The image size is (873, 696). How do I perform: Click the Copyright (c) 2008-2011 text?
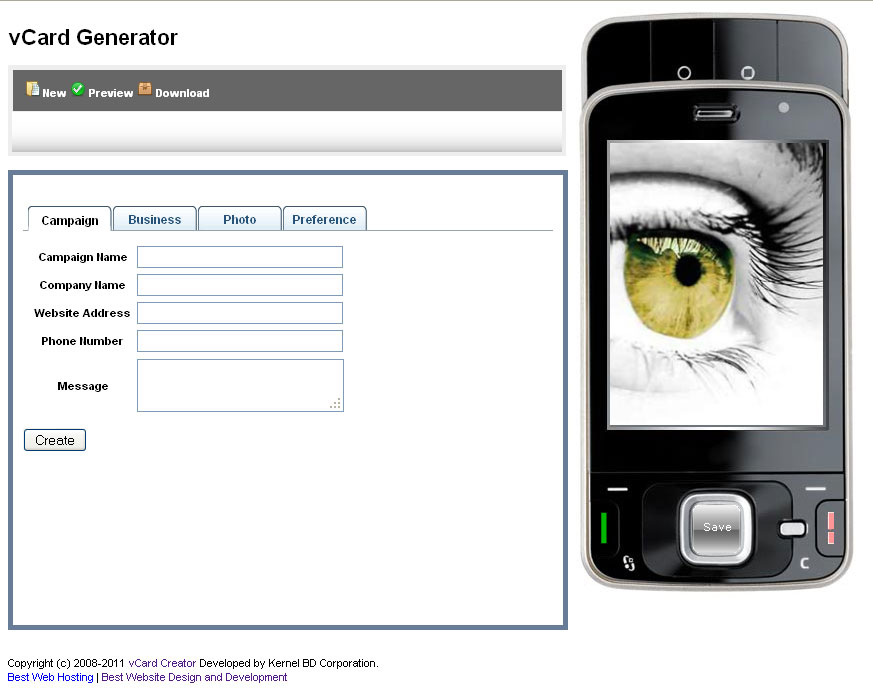point(66,663)
